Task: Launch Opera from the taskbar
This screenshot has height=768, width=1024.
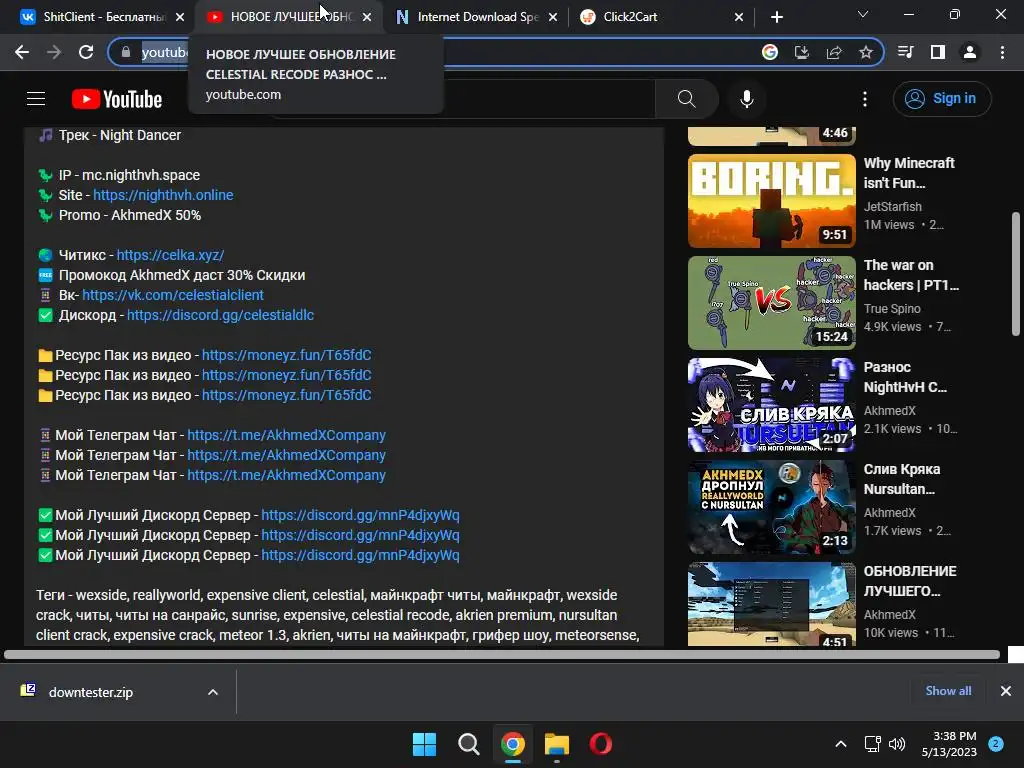Action: point(601,744)
